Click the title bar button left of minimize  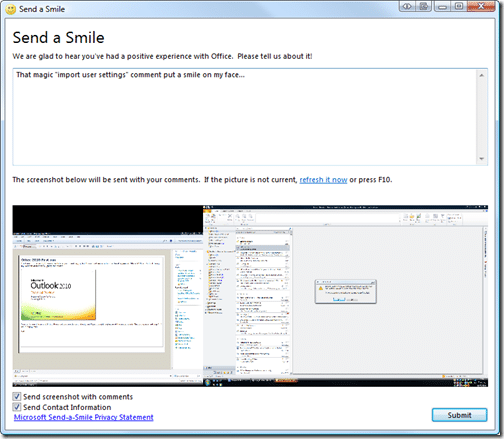[424, 6]
